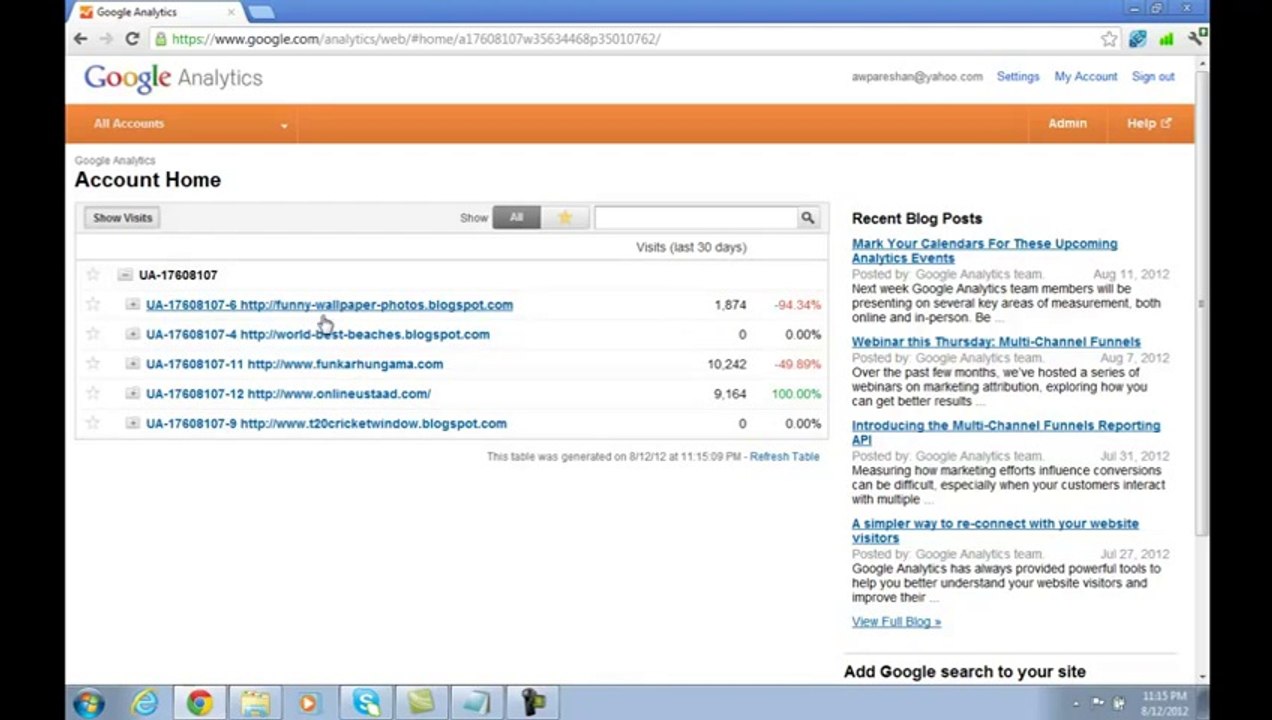Open www.onlineustaad.com profile link
The image size is (1272, 720).
[288, 394]
